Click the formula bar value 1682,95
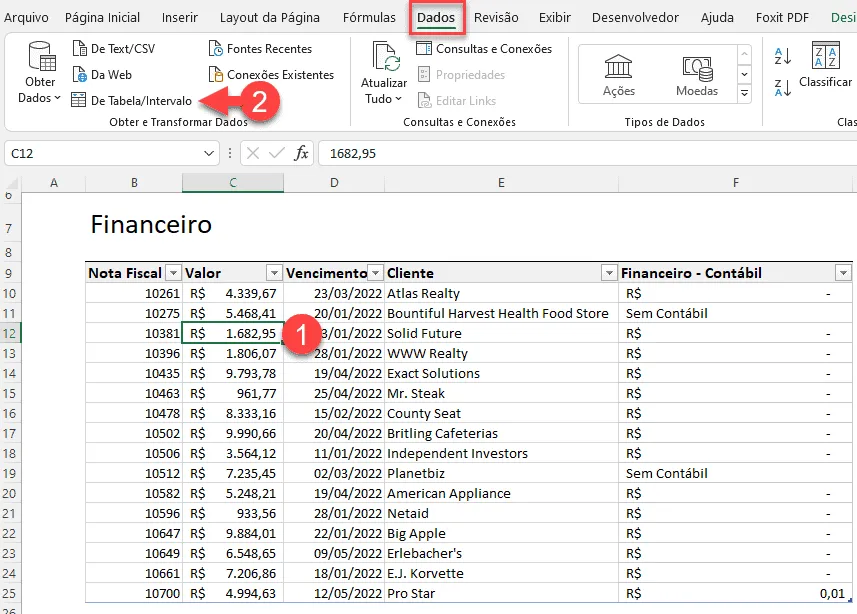857x614 pixels. point(353,154)
